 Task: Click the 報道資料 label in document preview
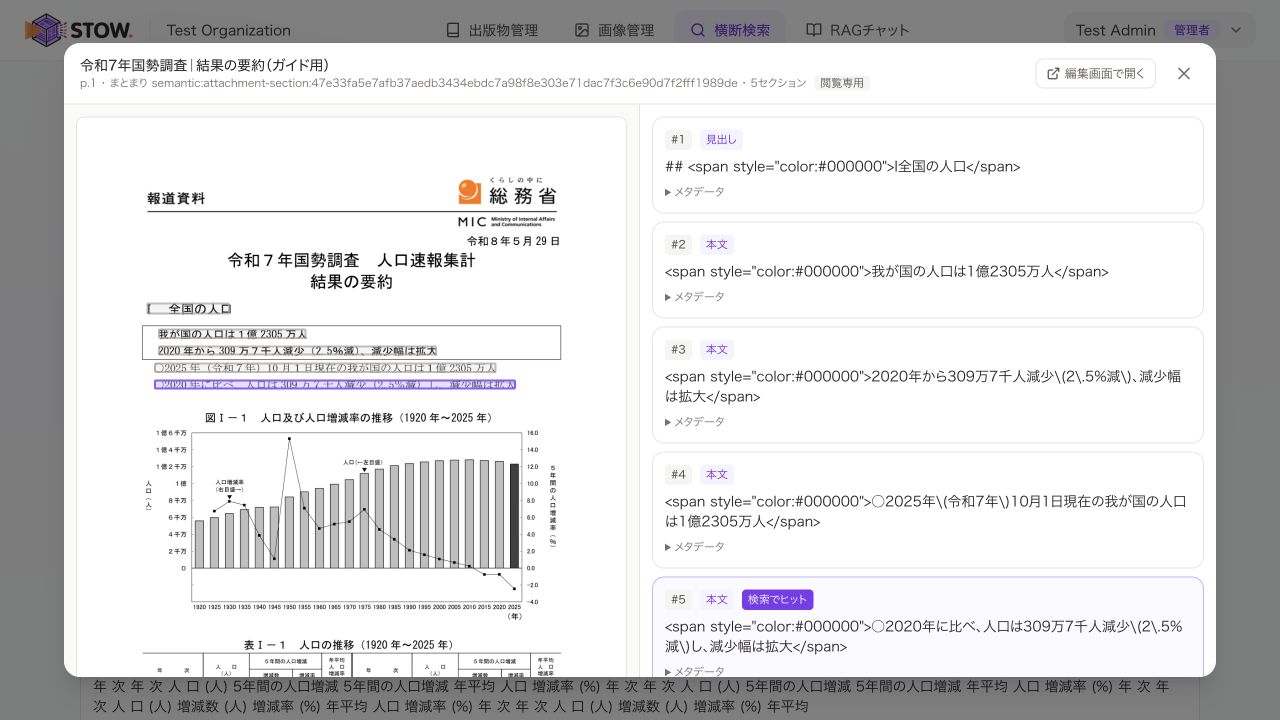(176, 198)
